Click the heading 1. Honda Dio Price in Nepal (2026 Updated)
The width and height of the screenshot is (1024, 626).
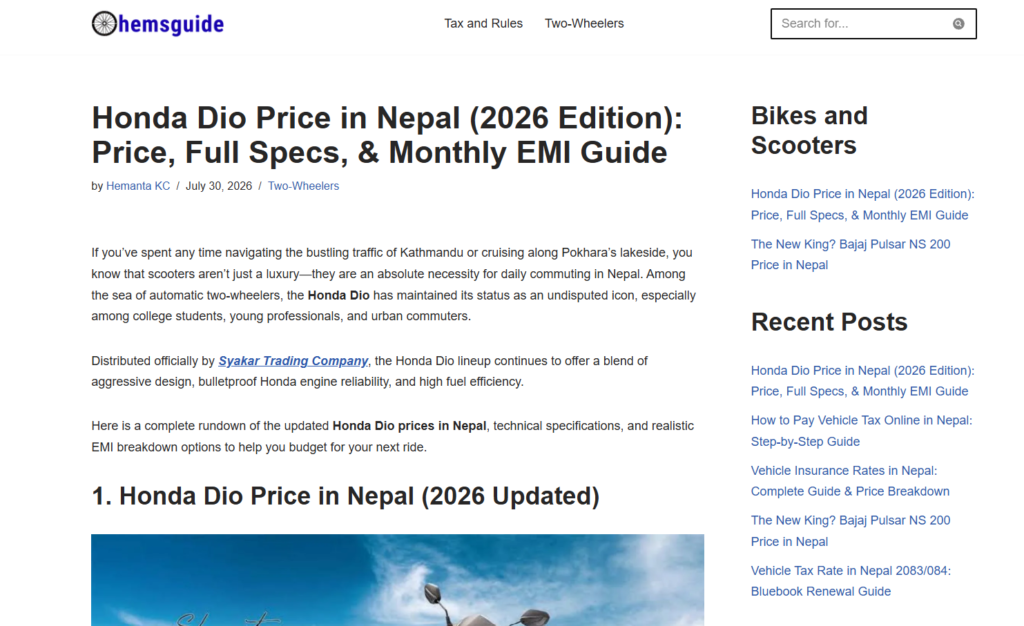(345, 496)
